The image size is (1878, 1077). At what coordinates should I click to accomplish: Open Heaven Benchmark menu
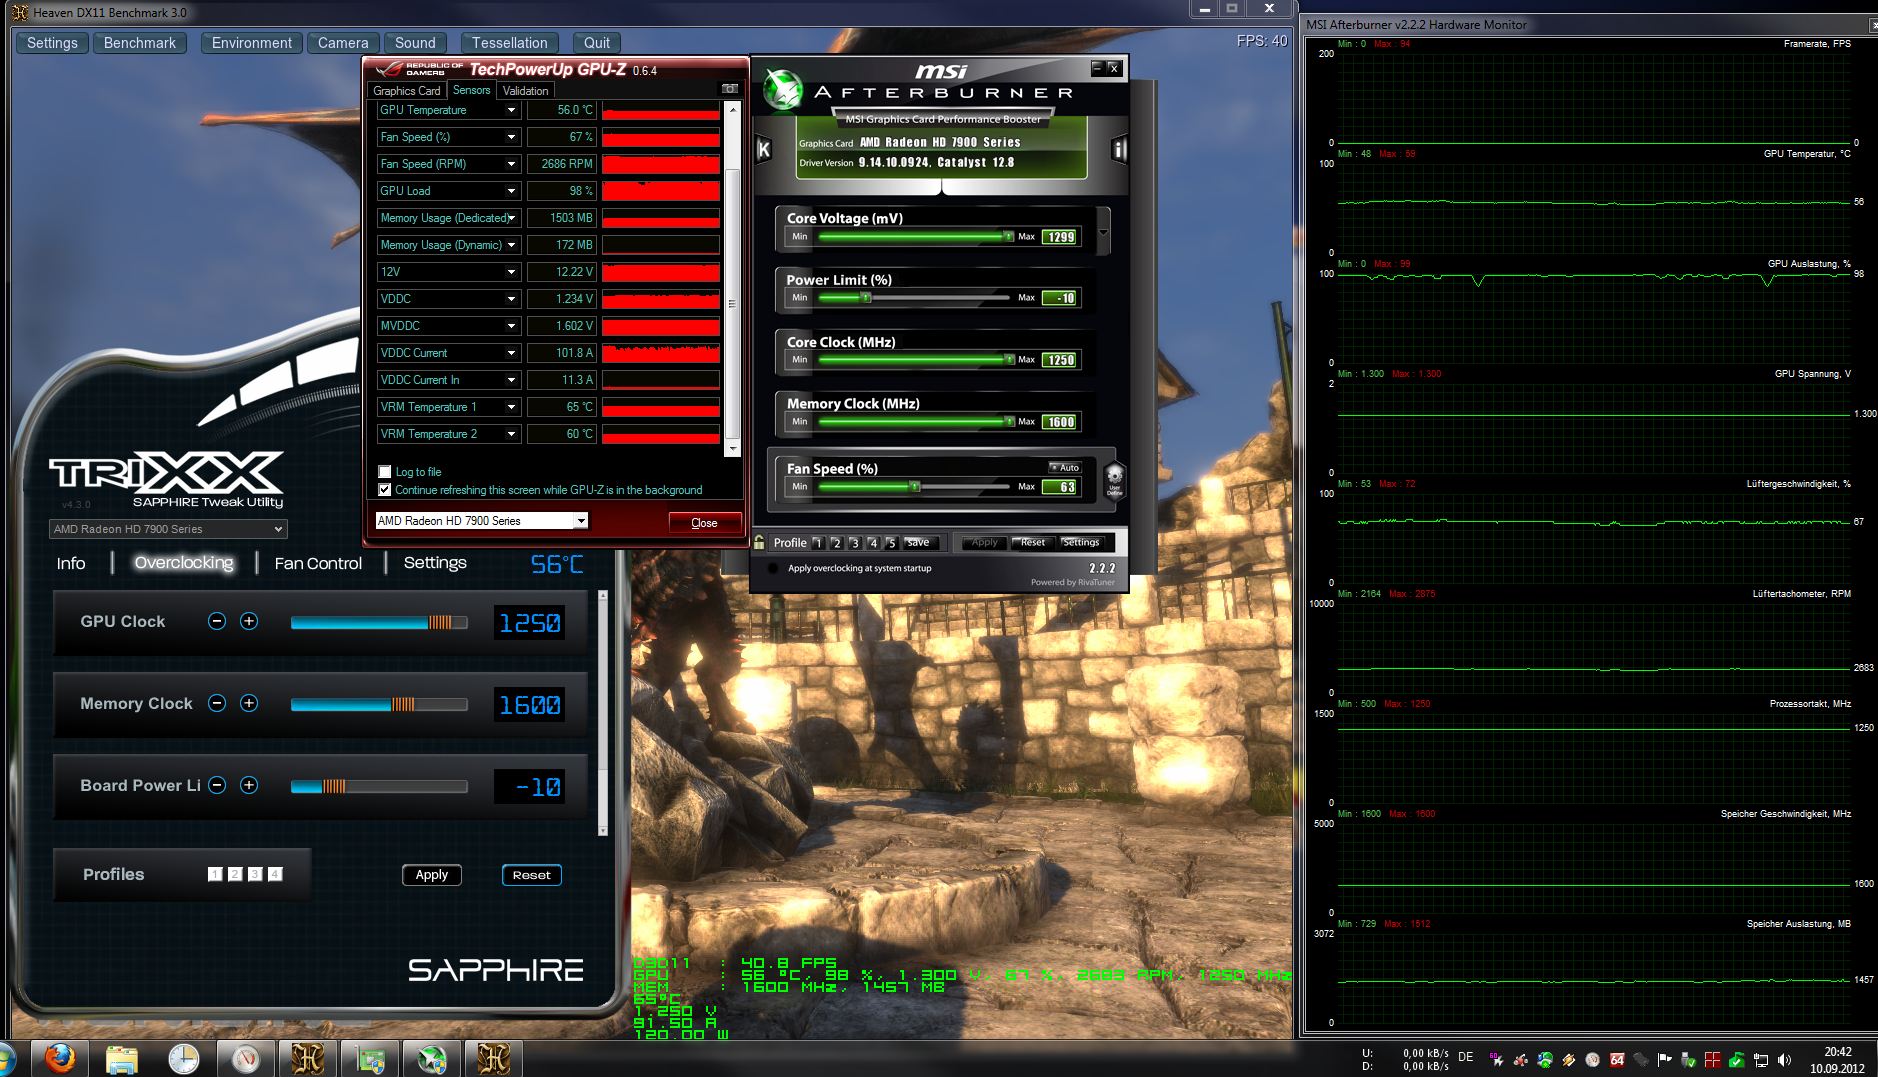(x=140, y=43)
